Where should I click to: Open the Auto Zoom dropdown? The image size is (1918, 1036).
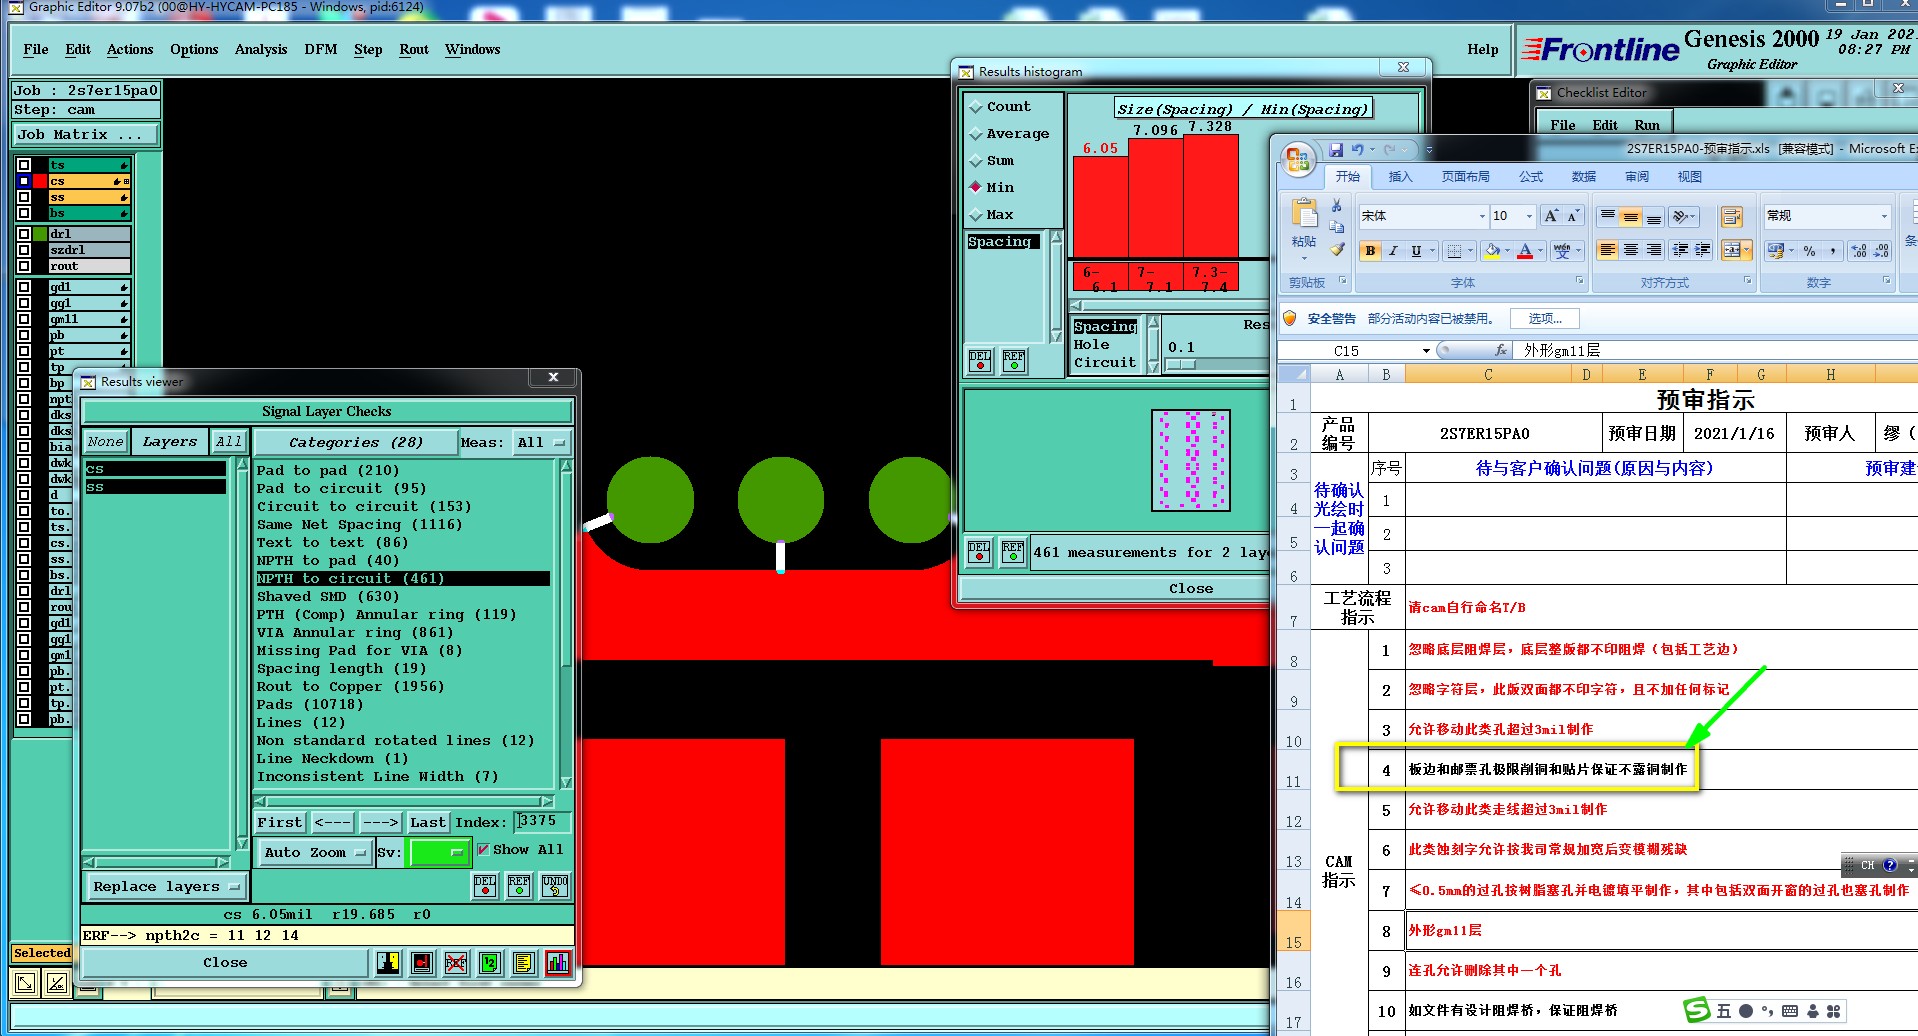(x=314, y=852)
